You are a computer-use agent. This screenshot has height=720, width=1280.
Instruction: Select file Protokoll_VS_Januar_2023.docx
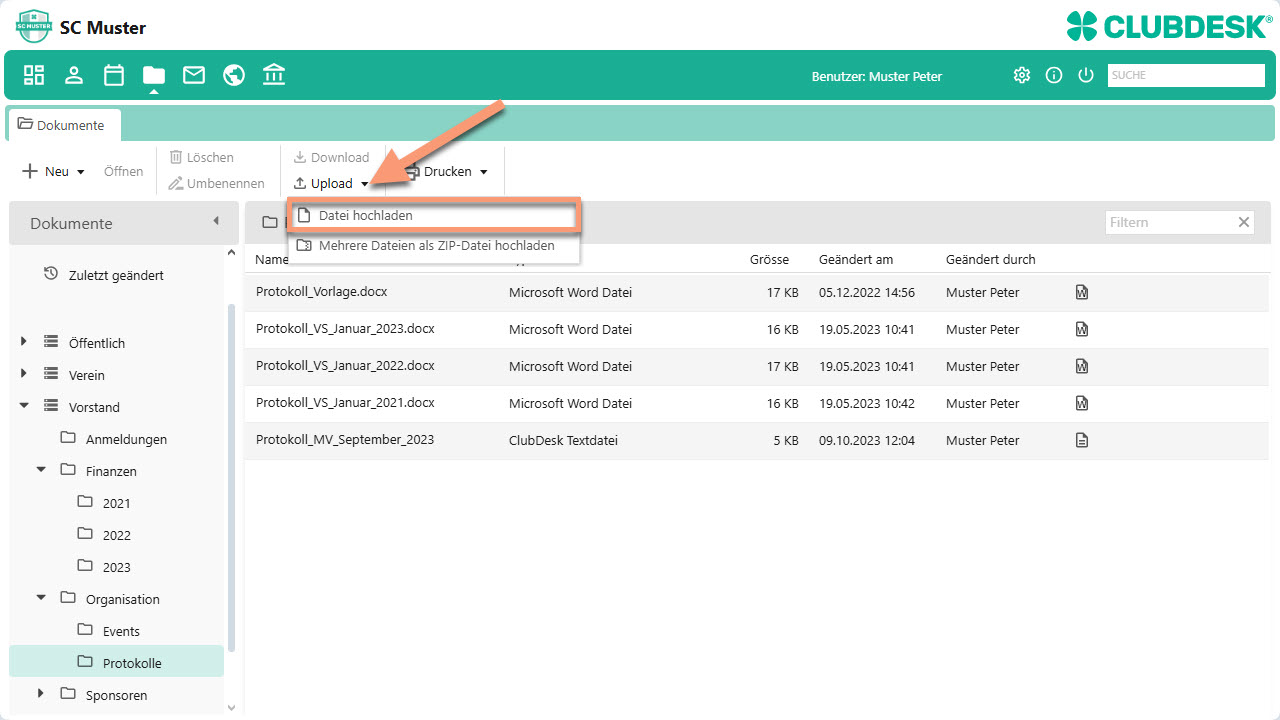[x=345, y=329]
